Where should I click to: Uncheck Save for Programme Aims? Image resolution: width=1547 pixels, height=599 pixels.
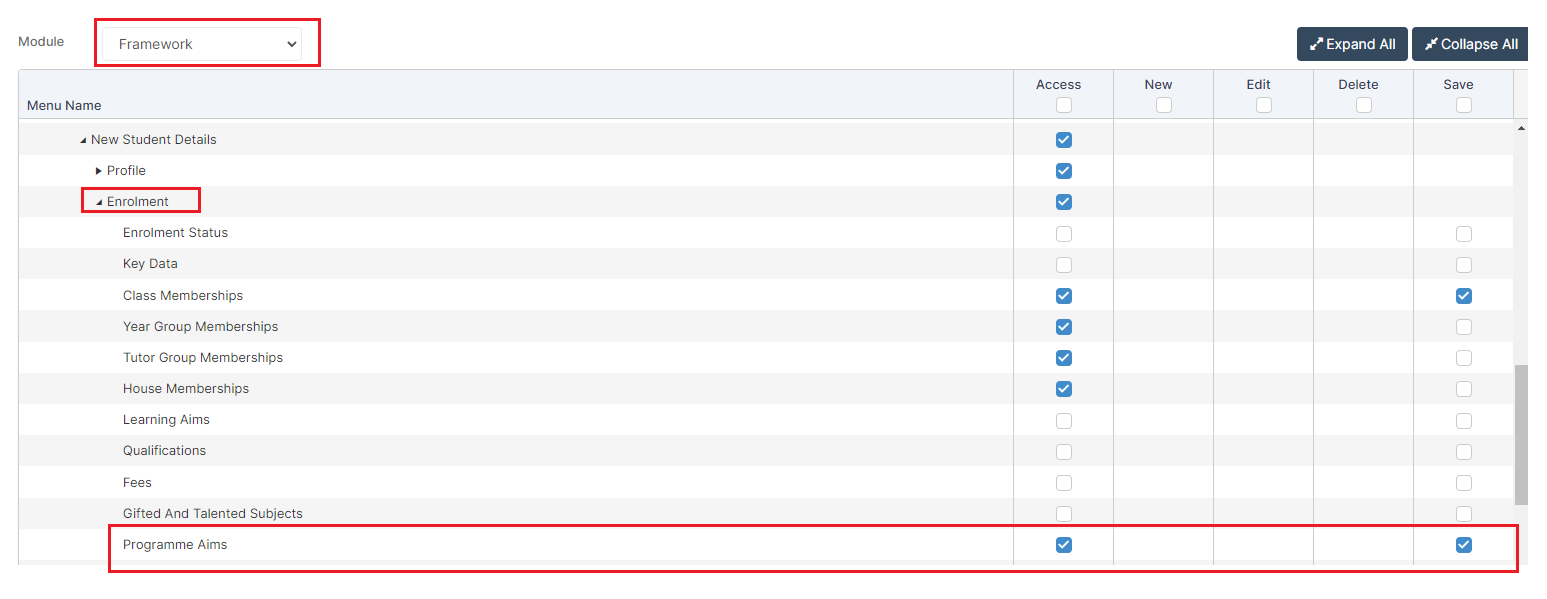(x=1464, y=545)
